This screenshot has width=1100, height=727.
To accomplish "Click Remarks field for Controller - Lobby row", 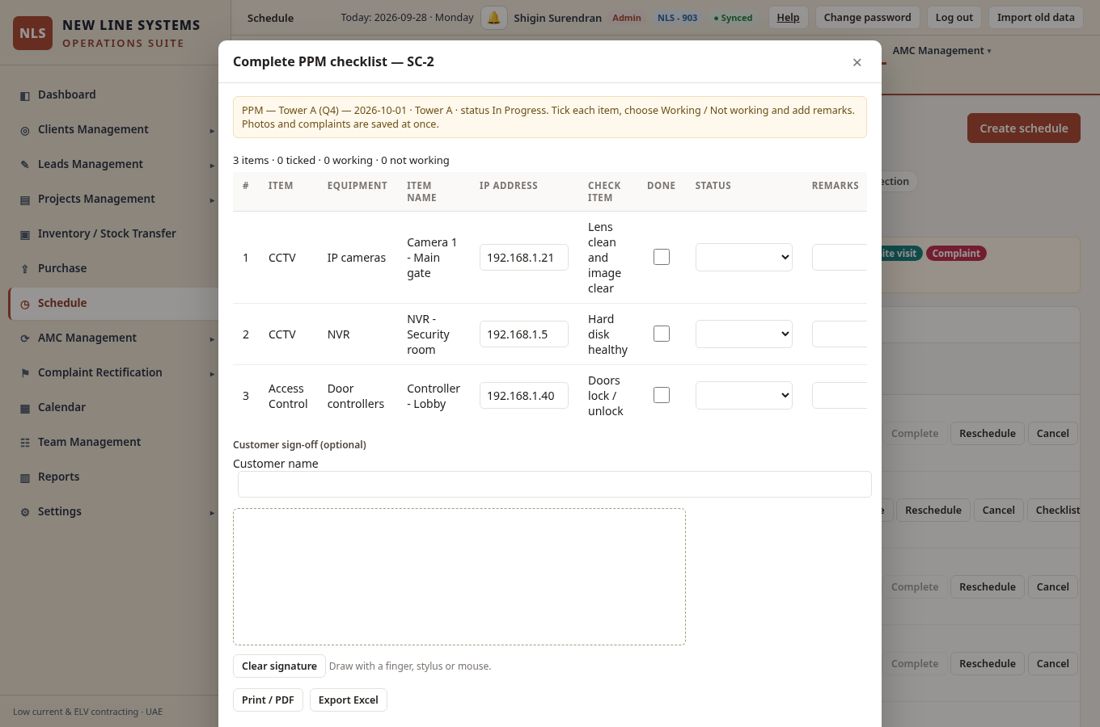I will (x=839, y=396).
